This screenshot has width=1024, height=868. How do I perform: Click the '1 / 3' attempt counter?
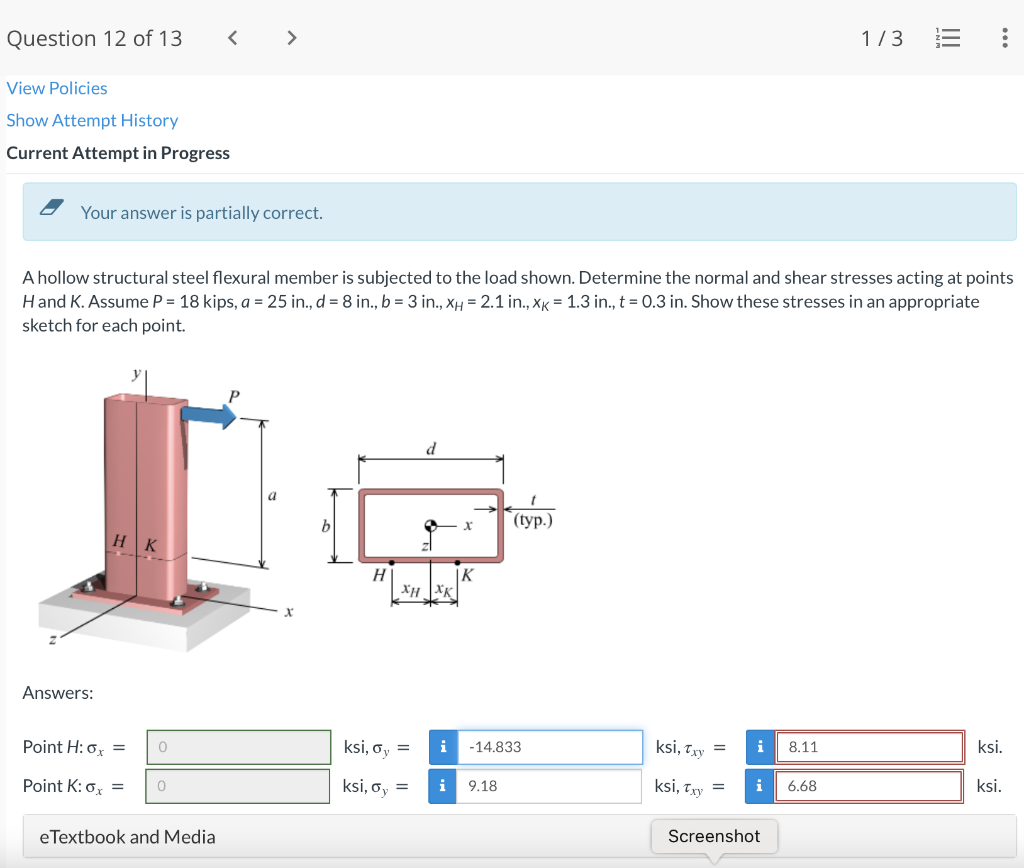pyautogui.click(x=882, y=38)
